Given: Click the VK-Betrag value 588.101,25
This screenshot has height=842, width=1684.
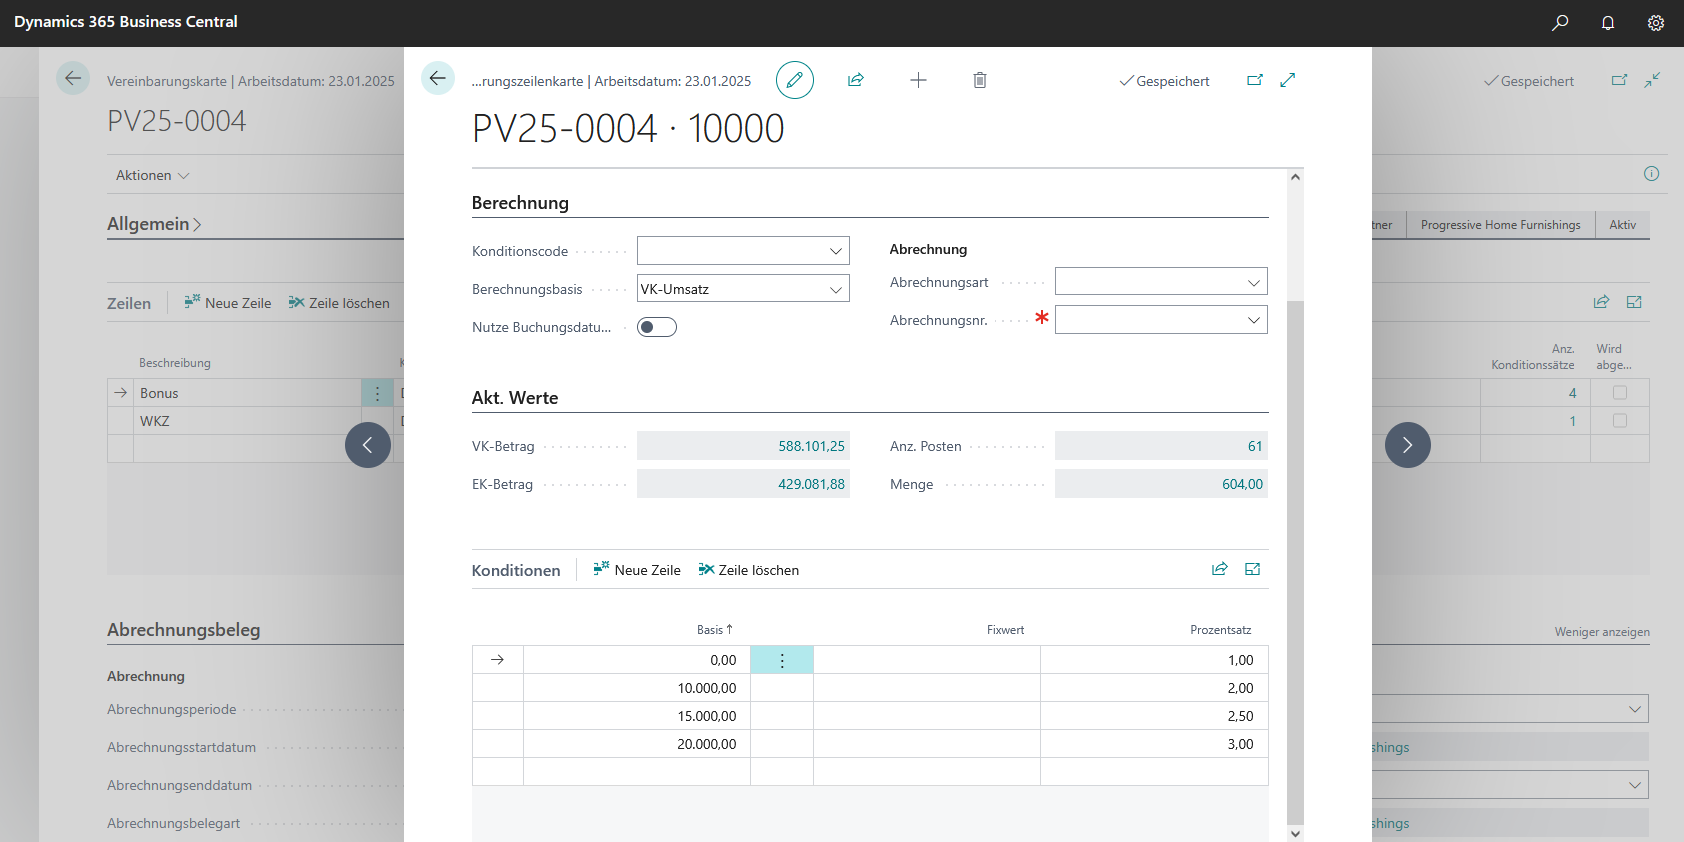Looking at the screenshot, I should (811, 446).
